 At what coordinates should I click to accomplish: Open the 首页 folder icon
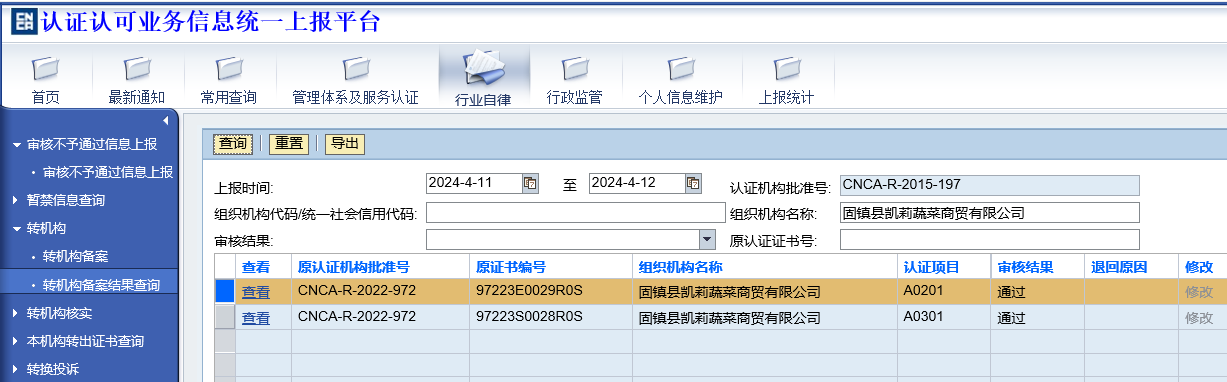point(45,69)
